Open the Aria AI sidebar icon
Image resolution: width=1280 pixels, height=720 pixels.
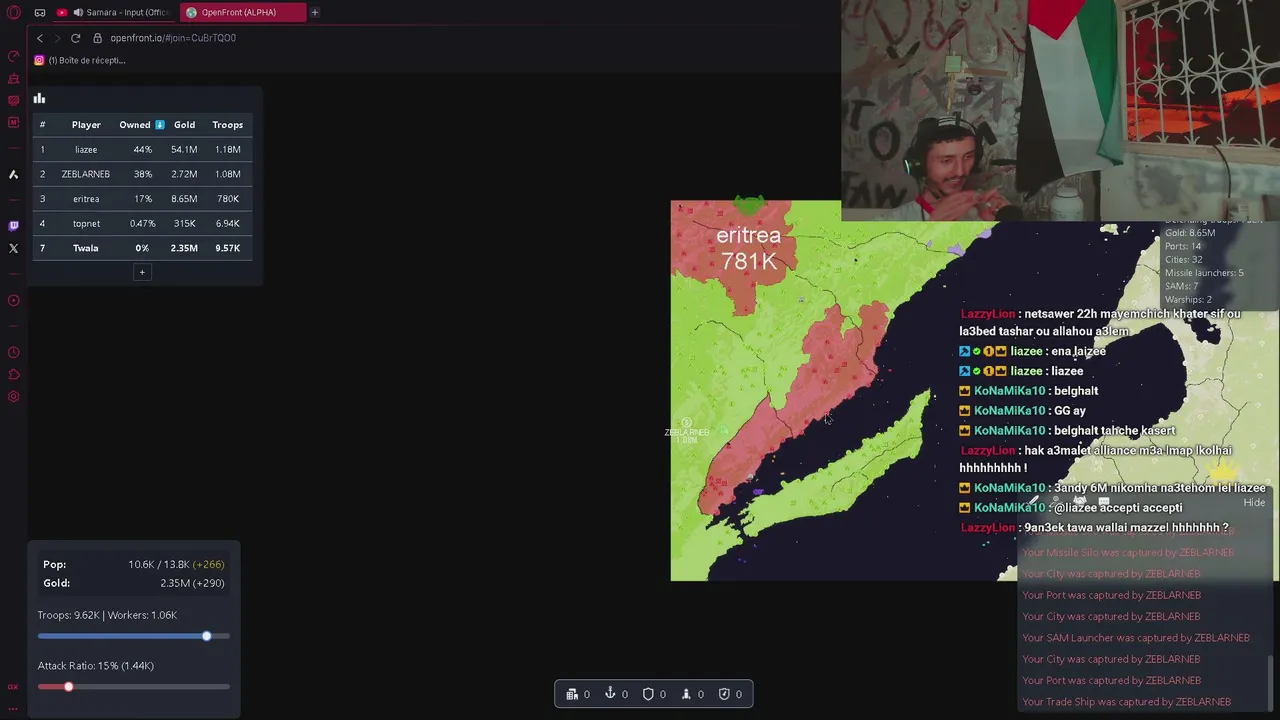[x=13, y=174]
